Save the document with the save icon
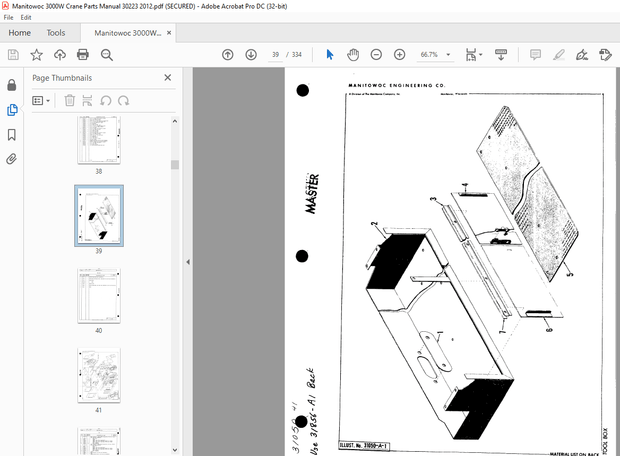Image resolution: width=620 pixels, height=456 pixels. click(13, 55)
